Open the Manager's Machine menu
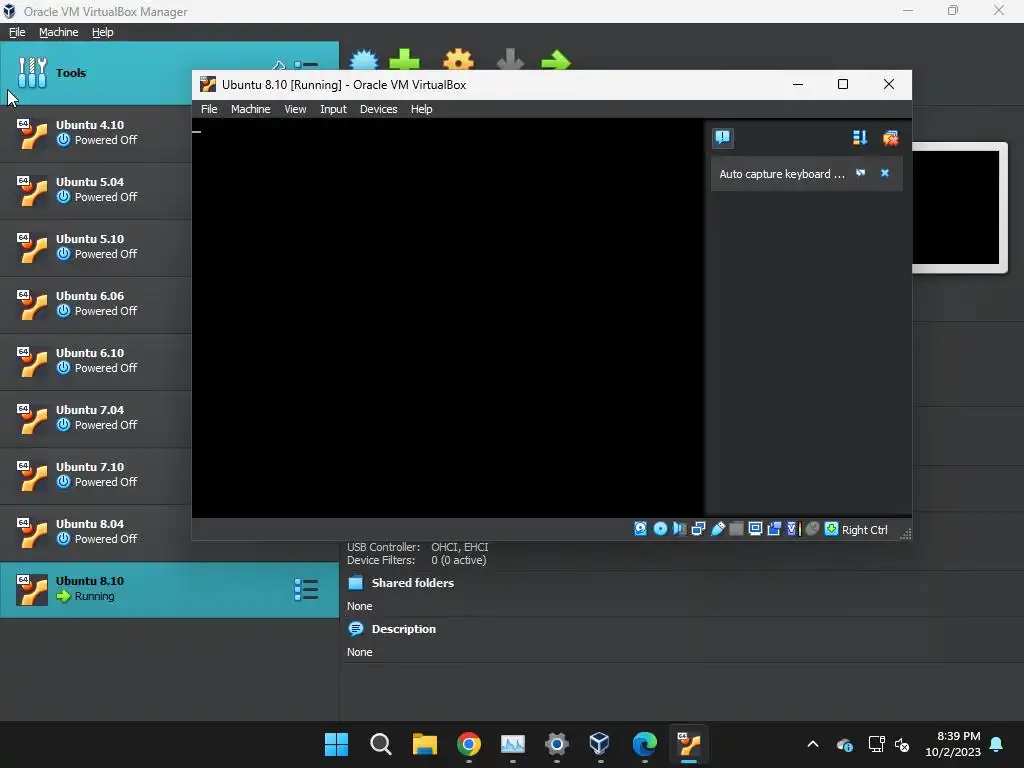 pos(59,32)
